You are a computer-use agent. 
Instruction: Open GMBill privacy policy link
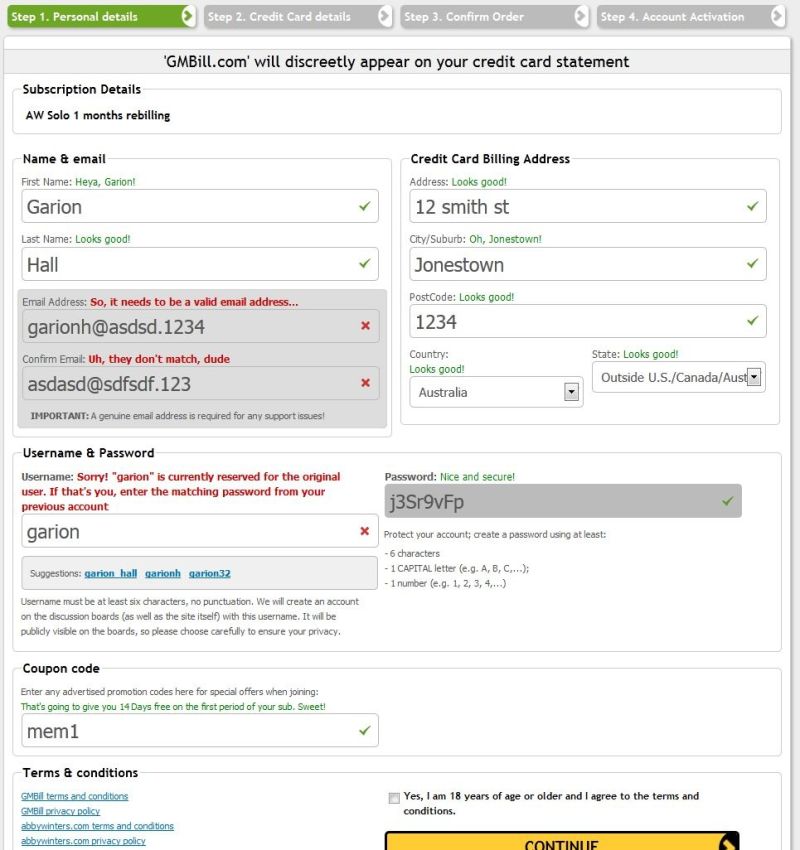tap(61, 811)
